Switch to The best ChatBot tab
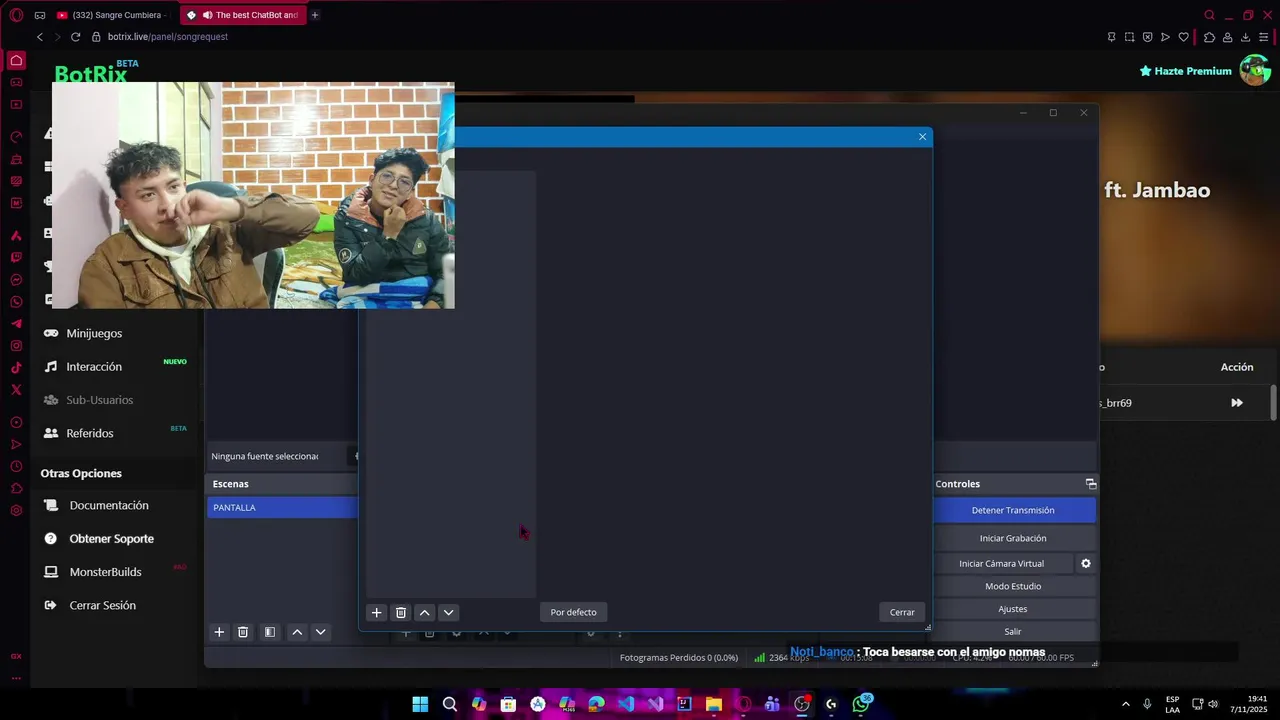 pyautogui.click(x=243, y=15)
